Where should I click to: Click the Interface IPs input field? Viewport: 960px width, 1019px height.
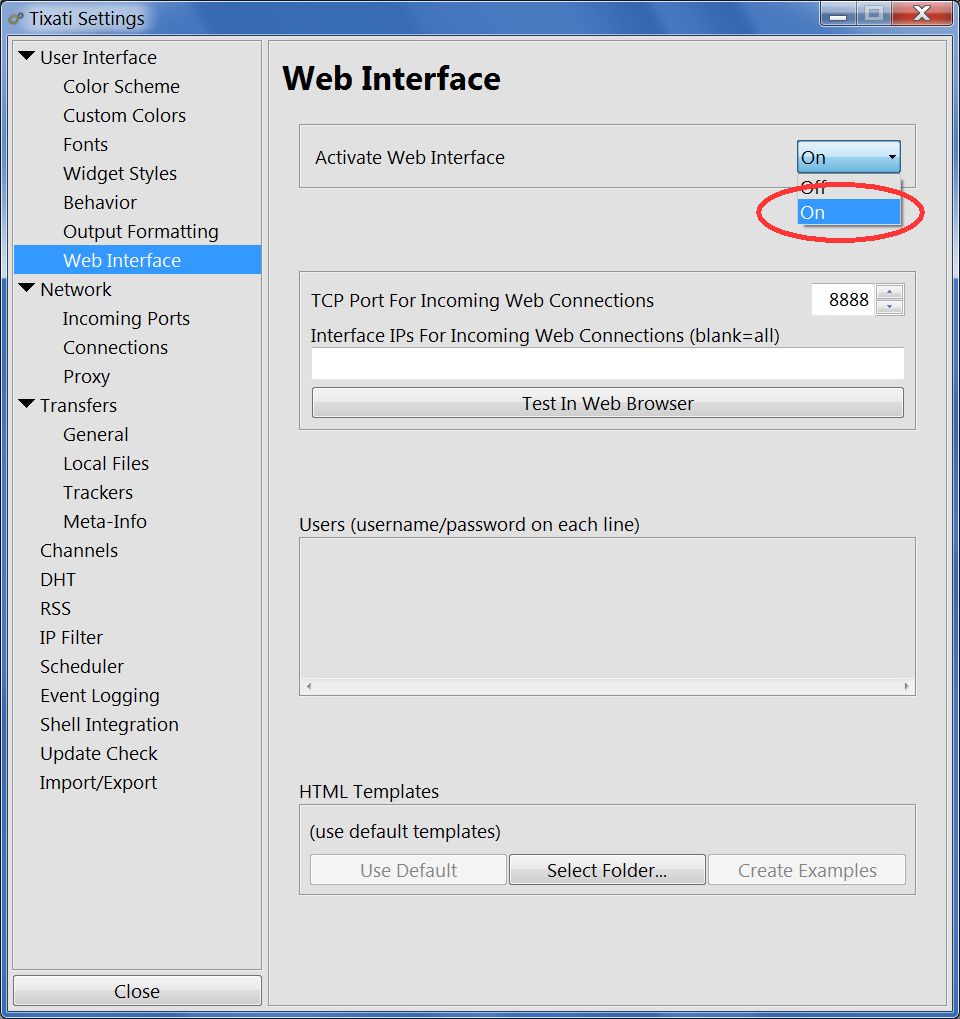point(607,363)
